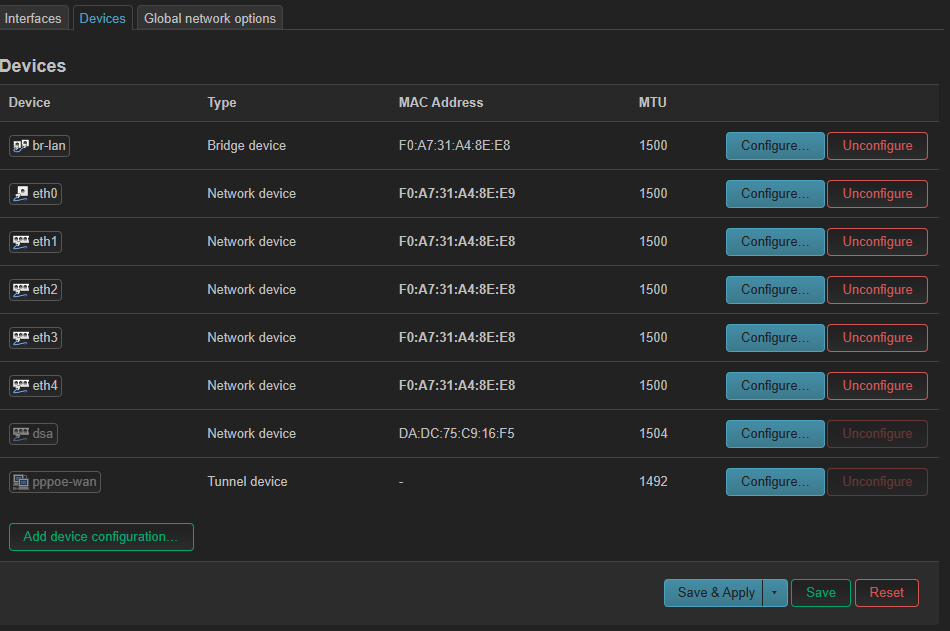Click the eth0 network device icon
This screenshot has height=631, width=950.
point(21,194)
